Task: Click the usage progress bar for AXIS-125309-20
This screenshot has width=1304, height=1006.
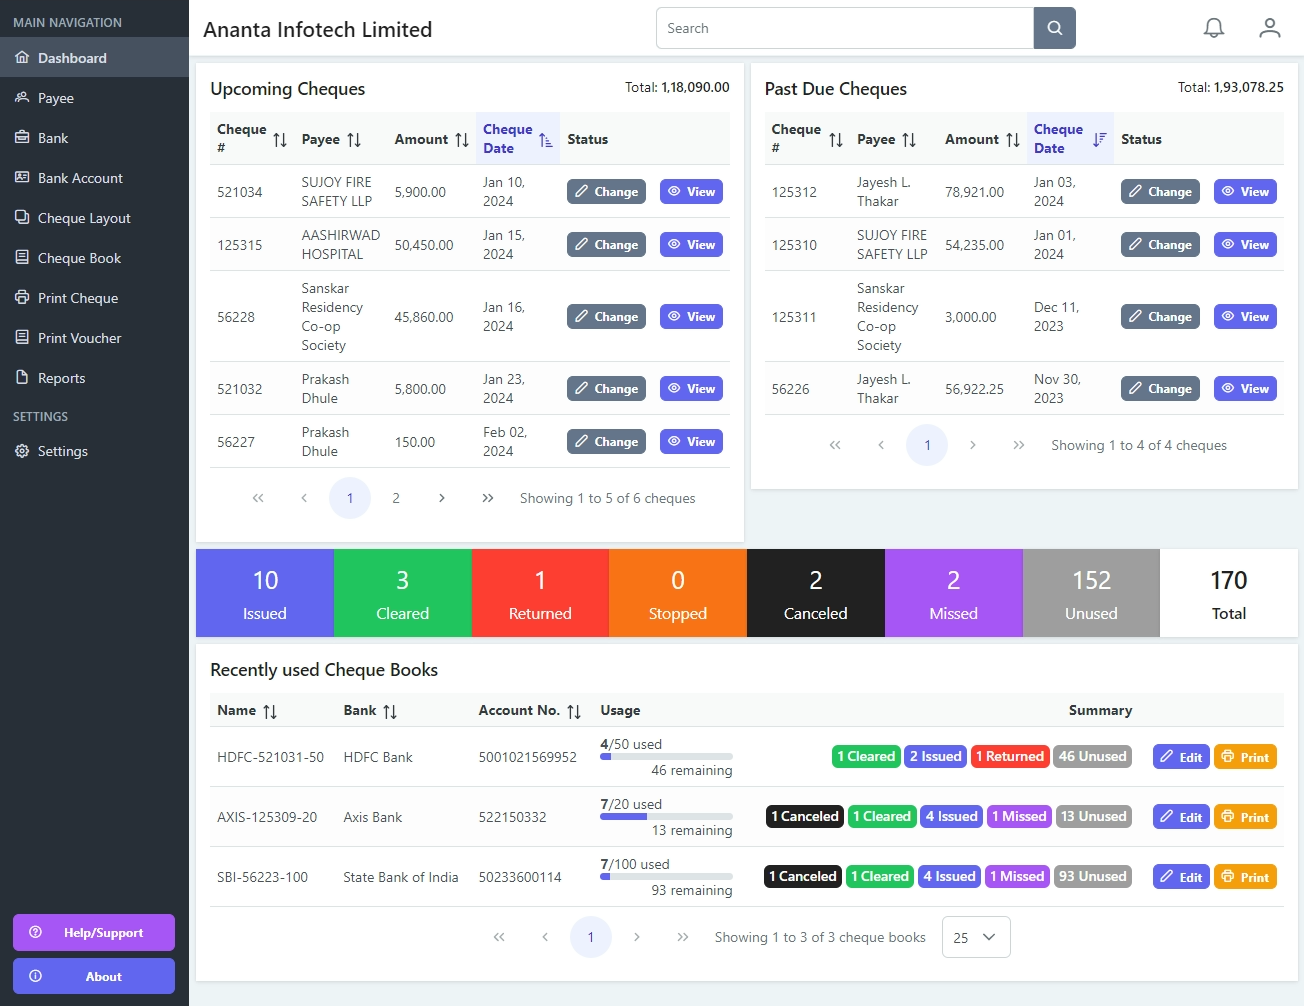Action: (666, 817)
